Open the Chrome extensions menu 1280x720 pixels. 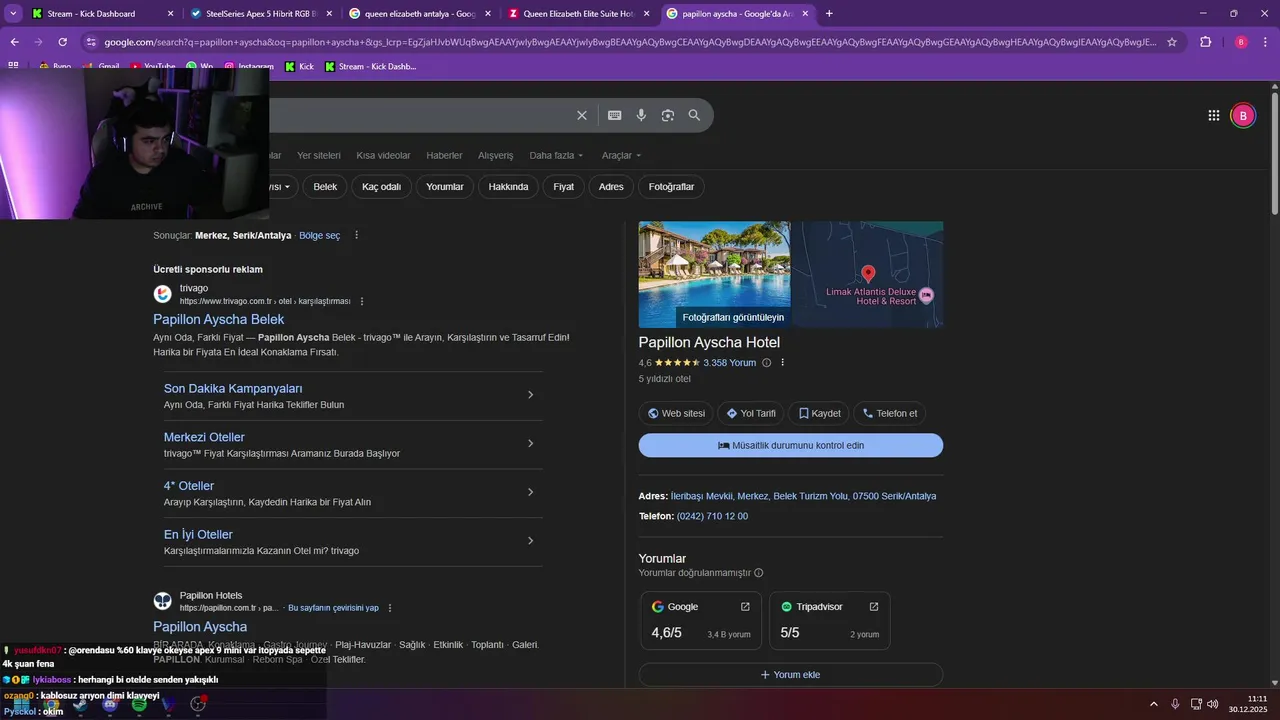point(1205,42)
